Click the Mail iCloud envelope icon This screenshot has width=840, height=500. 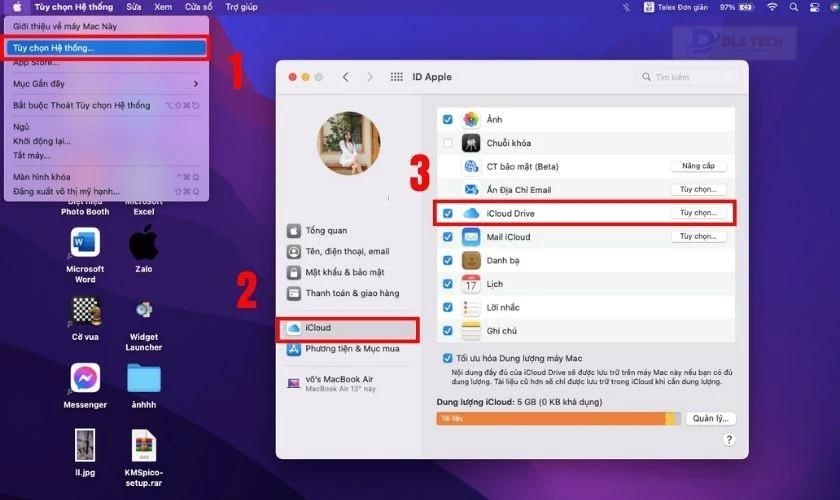[x=471, y=237]
